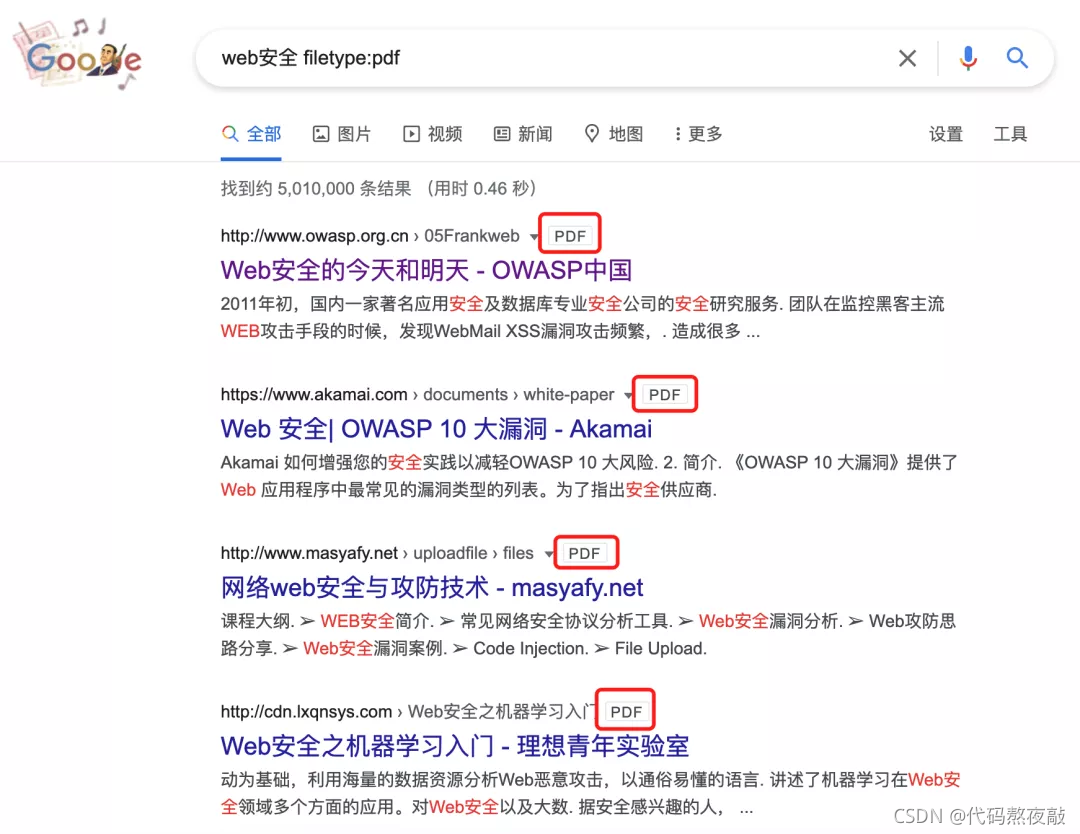Click the 新闻 tab newspaper icon
This screenshot has height=834, width=1080.
pyautogui.click(x=502, y=134)
